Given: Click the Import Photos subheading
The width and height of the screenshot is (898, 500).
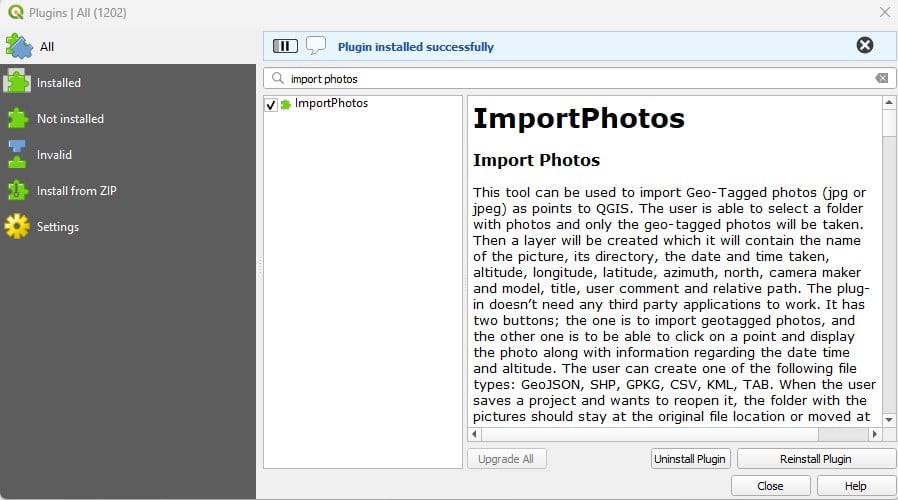Looking at the screenshot, I should (537, 160).
